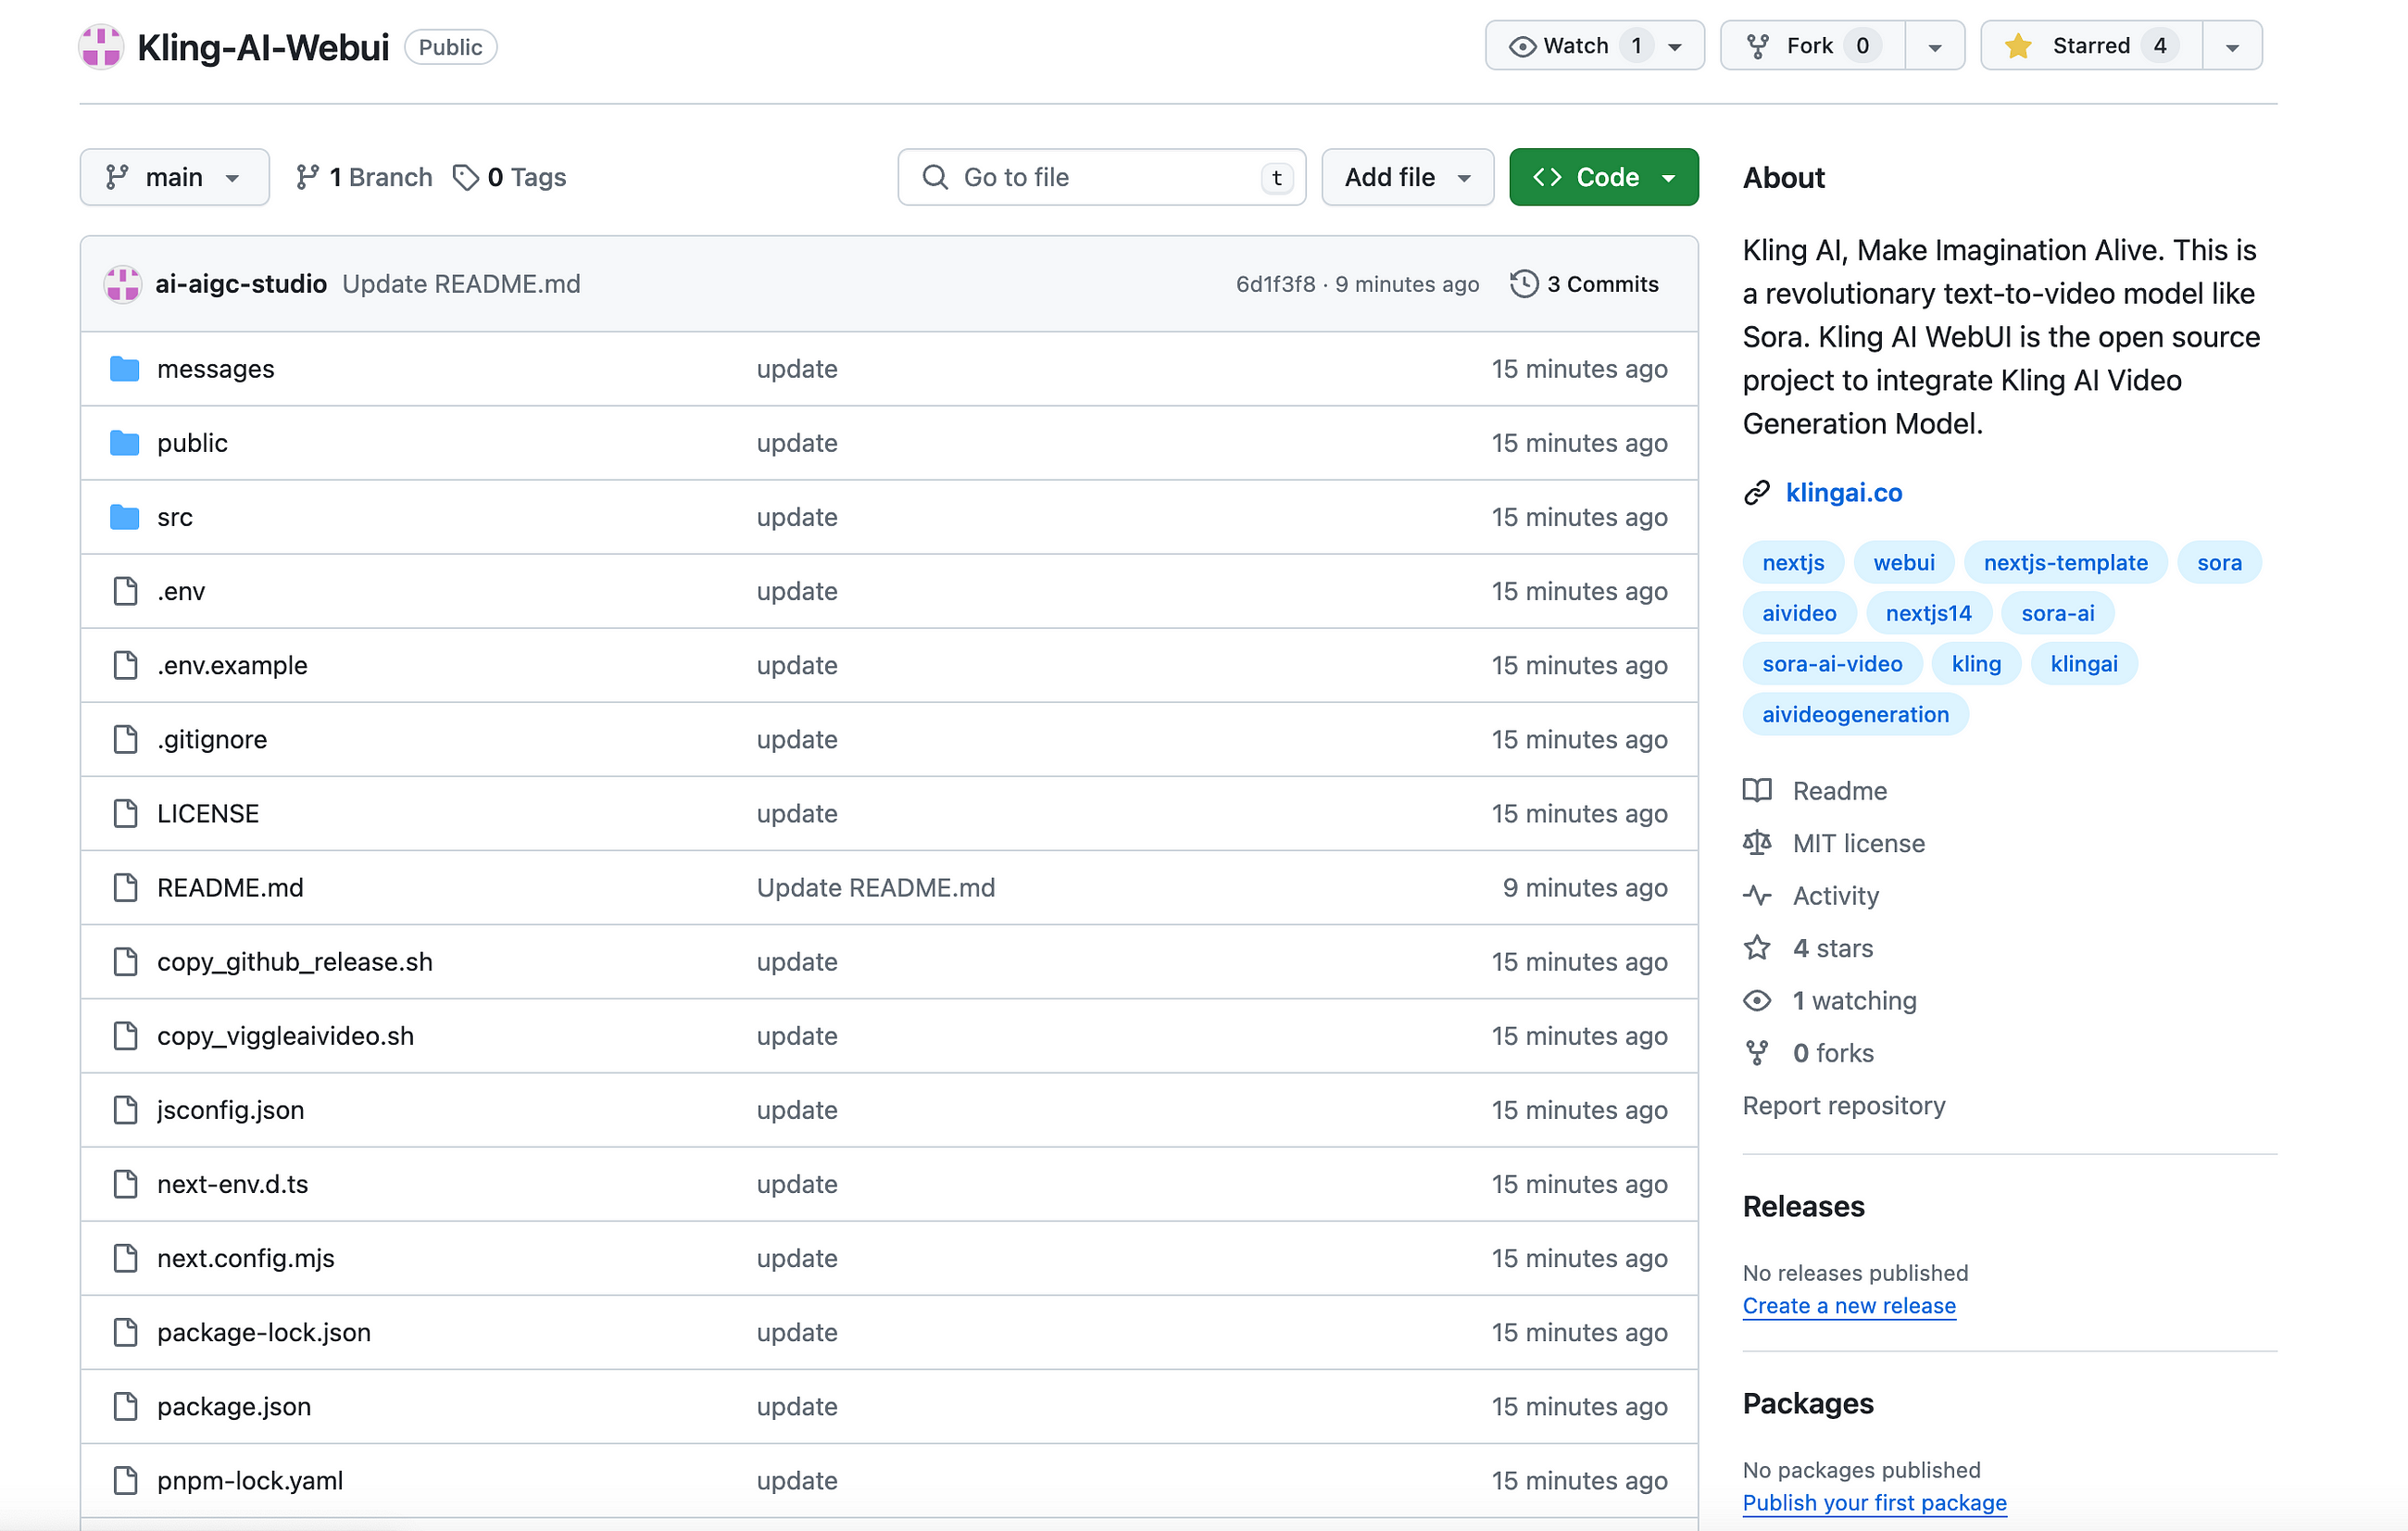Select the klingai topic tag
This screenshot has width=2408, height=1531.
(2084, 664)
